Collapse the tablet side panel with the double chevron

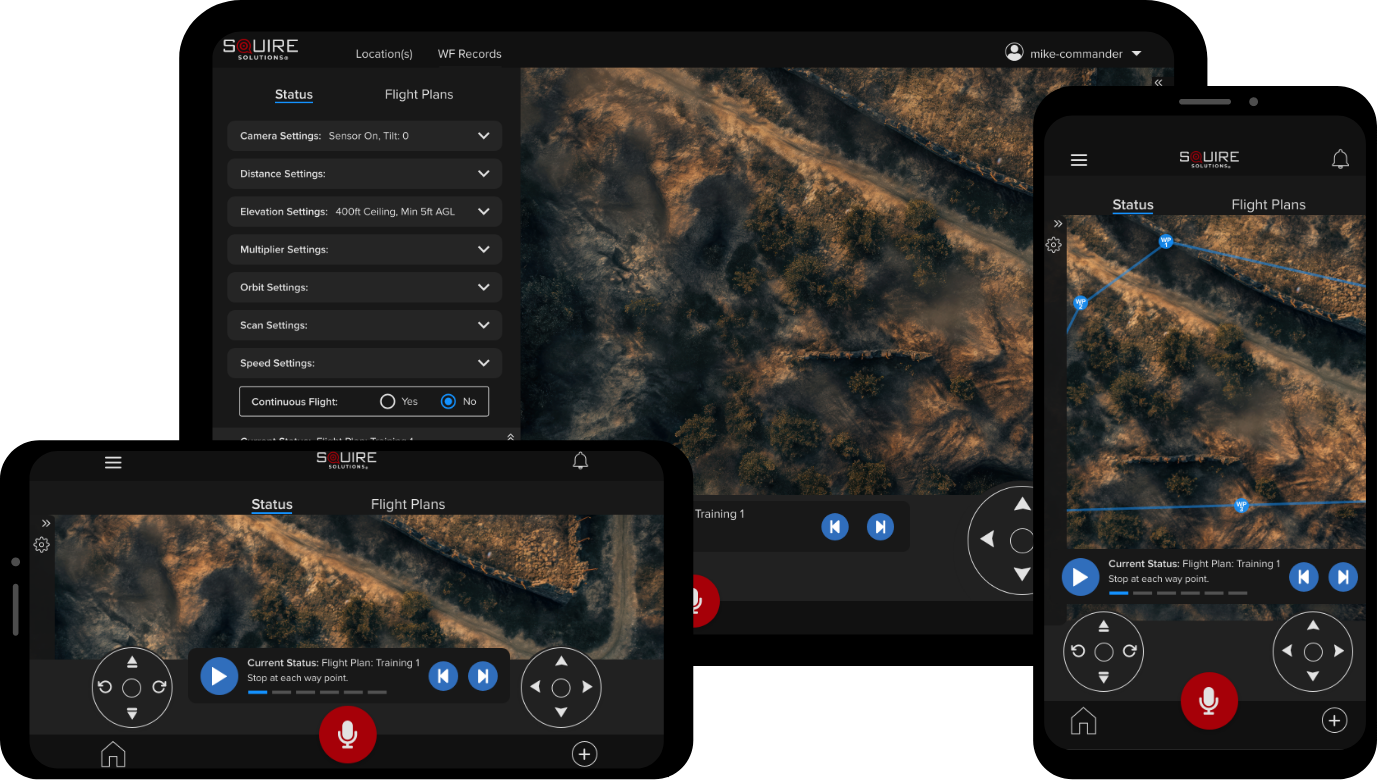tap(1158, 83)
